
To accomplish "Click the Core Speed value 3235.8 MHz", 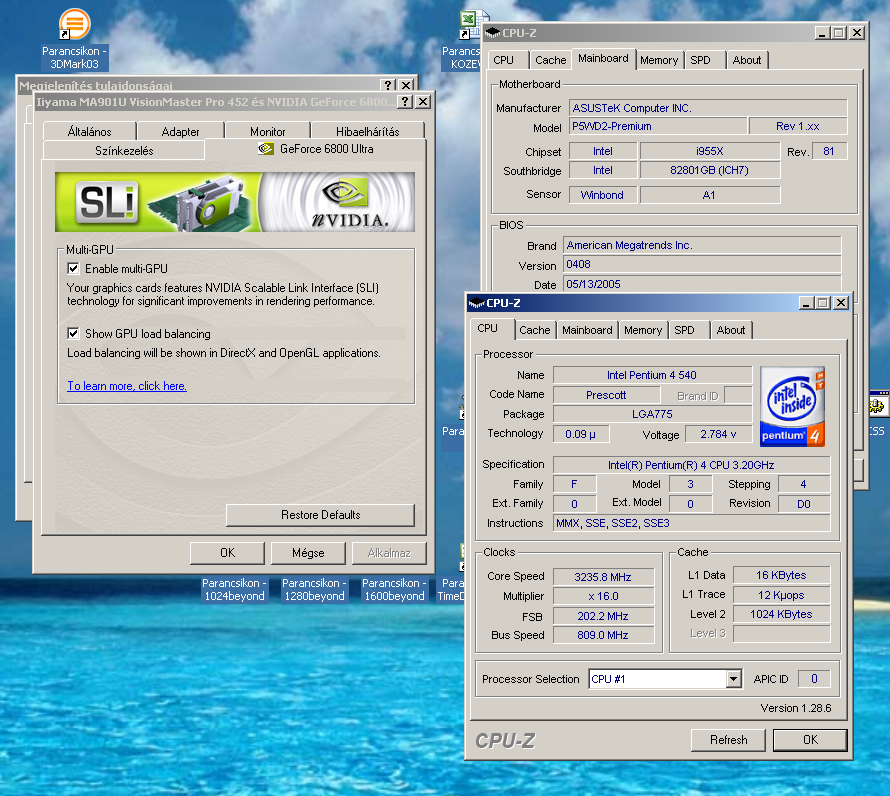I will [603, 577].
